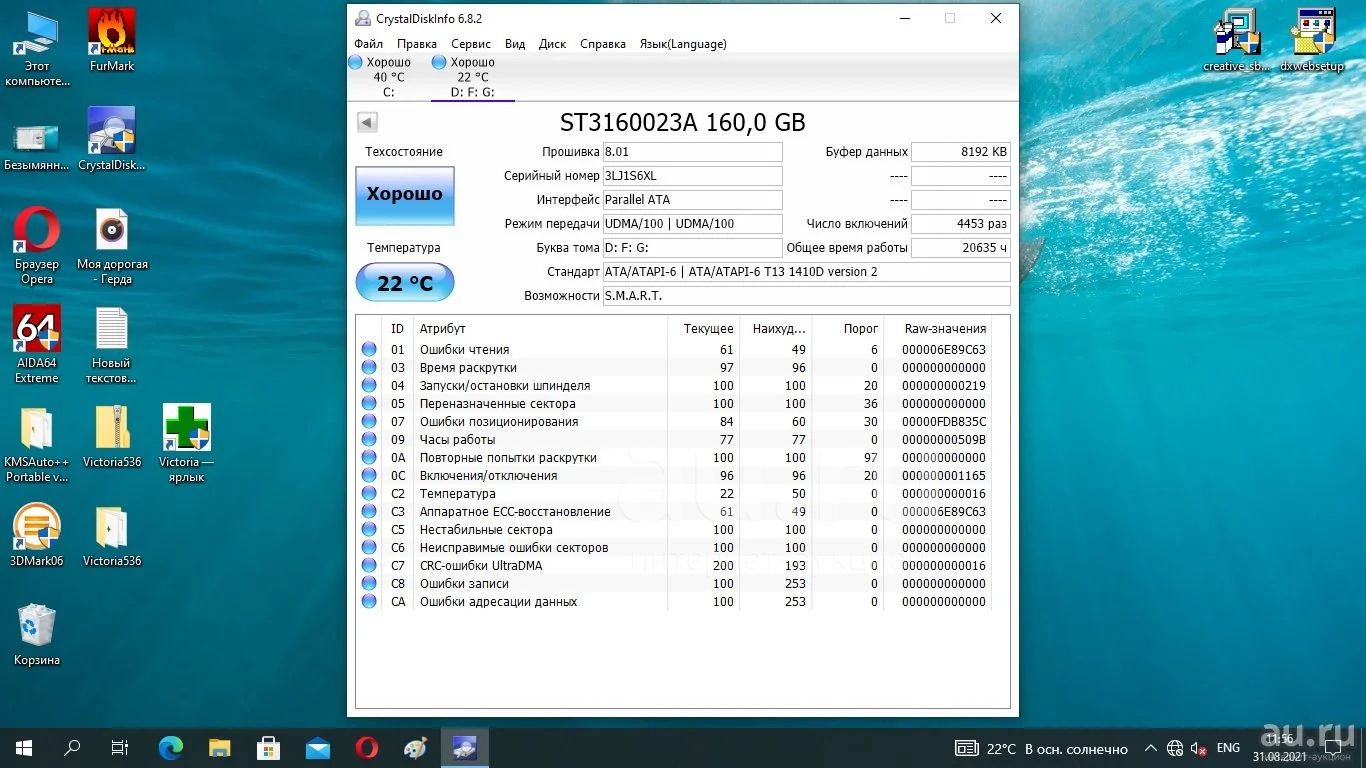Click the taskbar search magnifier icon
The image size is (1366, 768).
click(72, 747)
